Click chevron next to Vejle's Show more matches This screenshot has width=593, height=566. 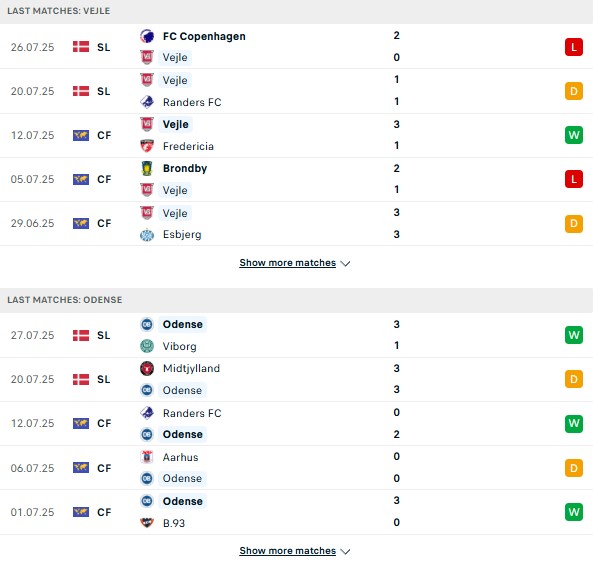coord(345,264)
